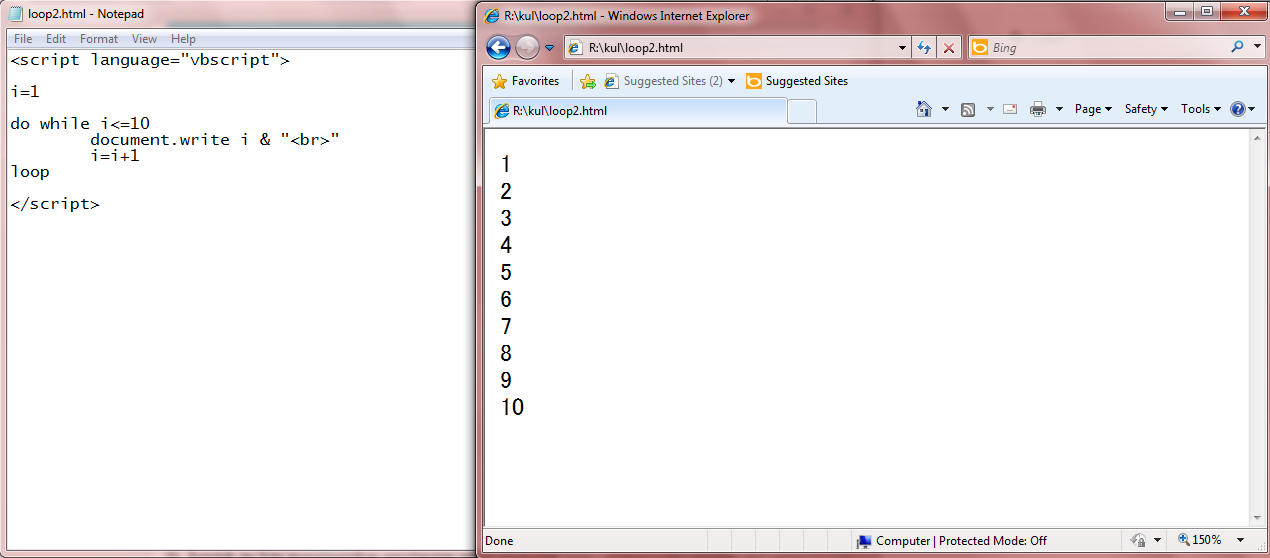Click Computer | Protected Mode: Off status
1270x558 pixels.
pyautogui.click(x=961, y=541)
